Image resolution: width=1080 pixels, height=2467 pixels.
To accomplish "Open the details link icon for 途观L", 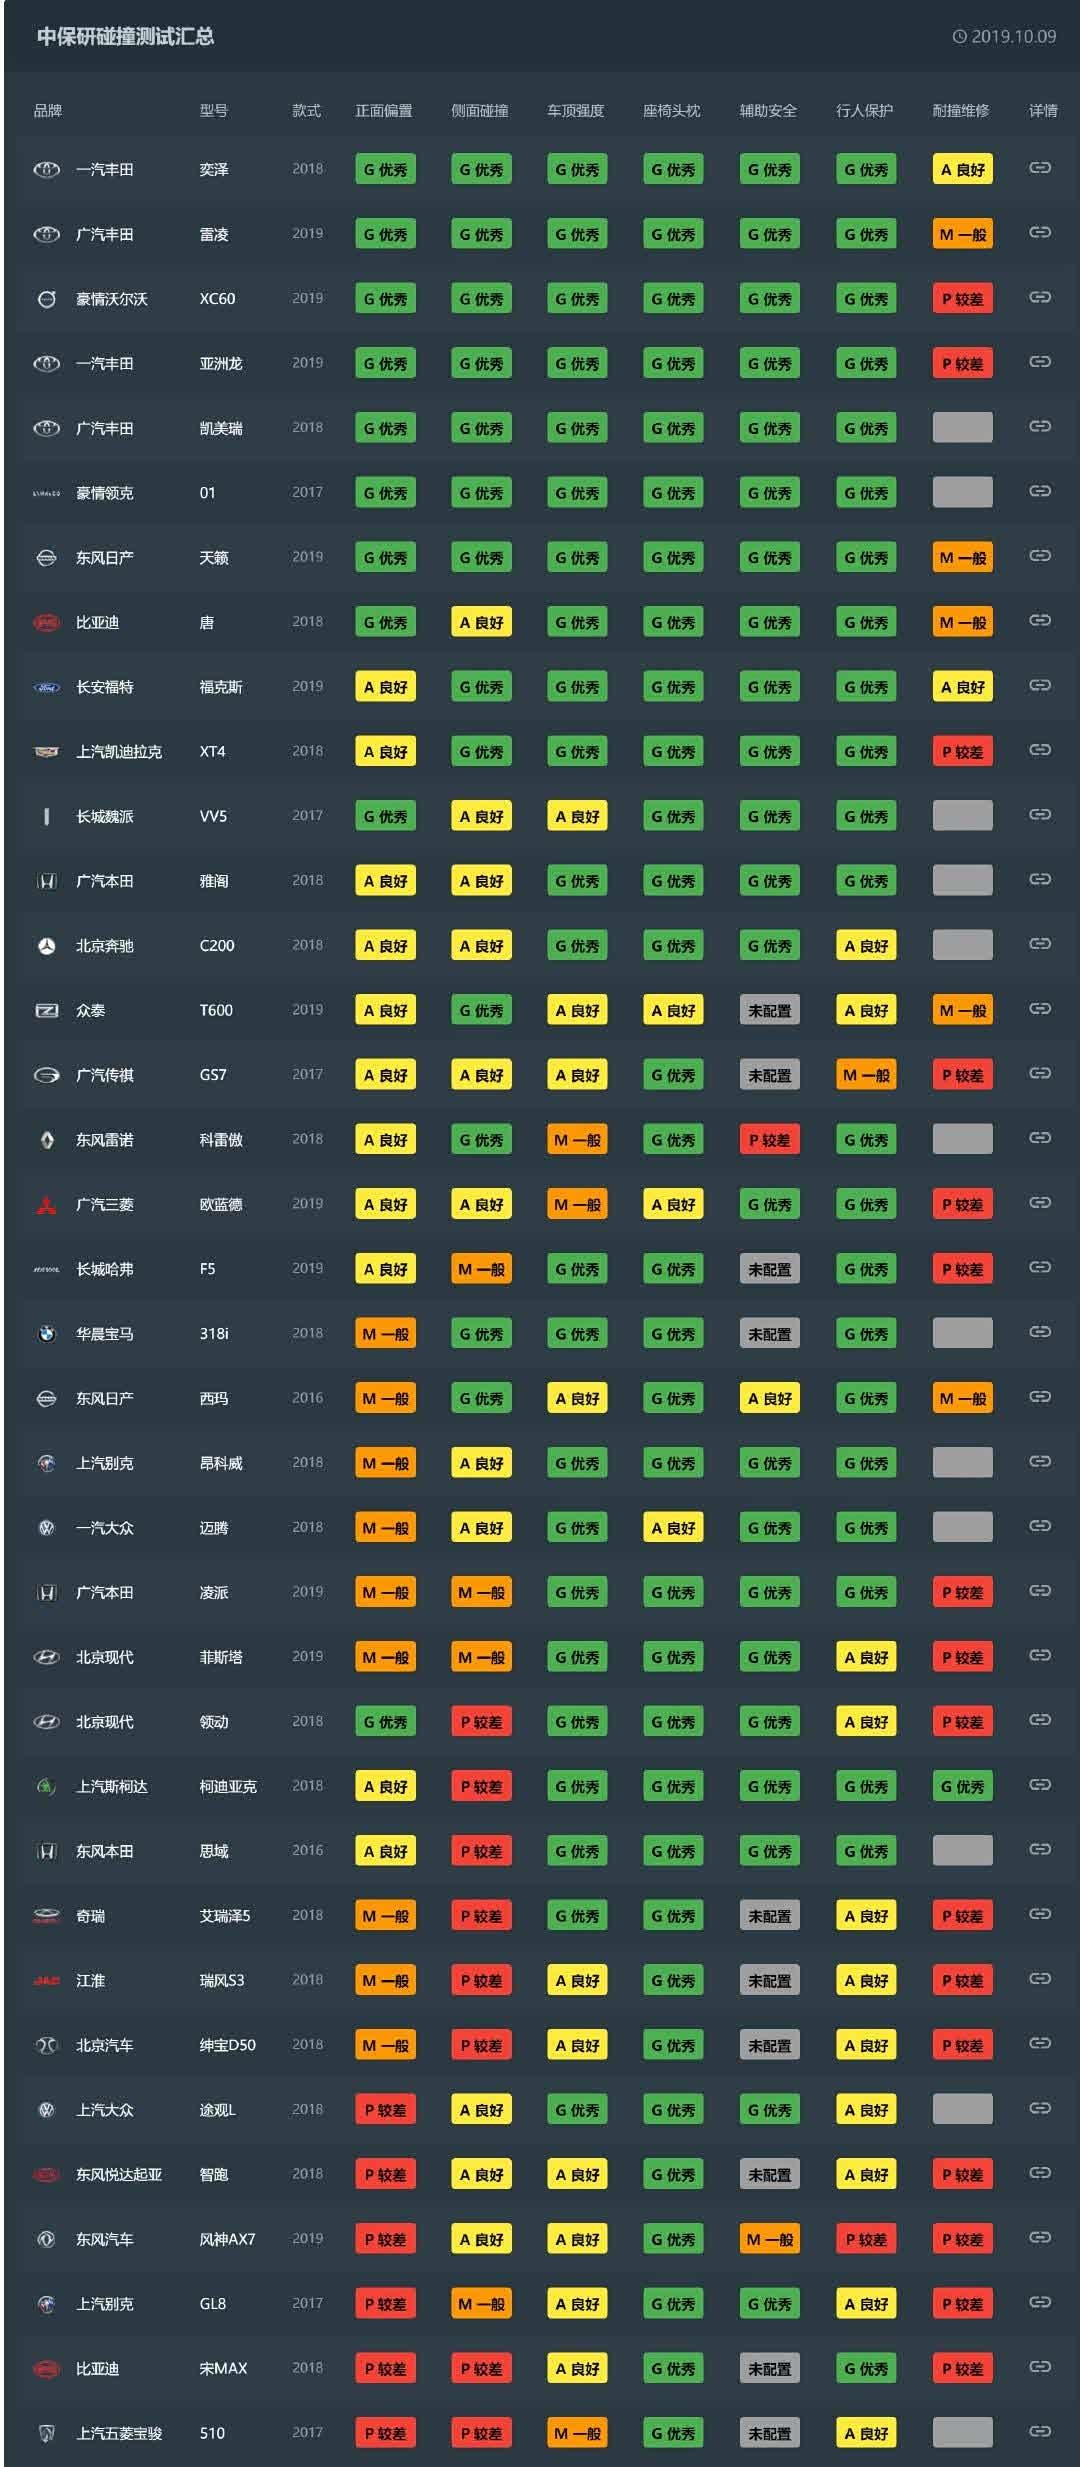I will pyautogui.click(x=1040, y=2108).
